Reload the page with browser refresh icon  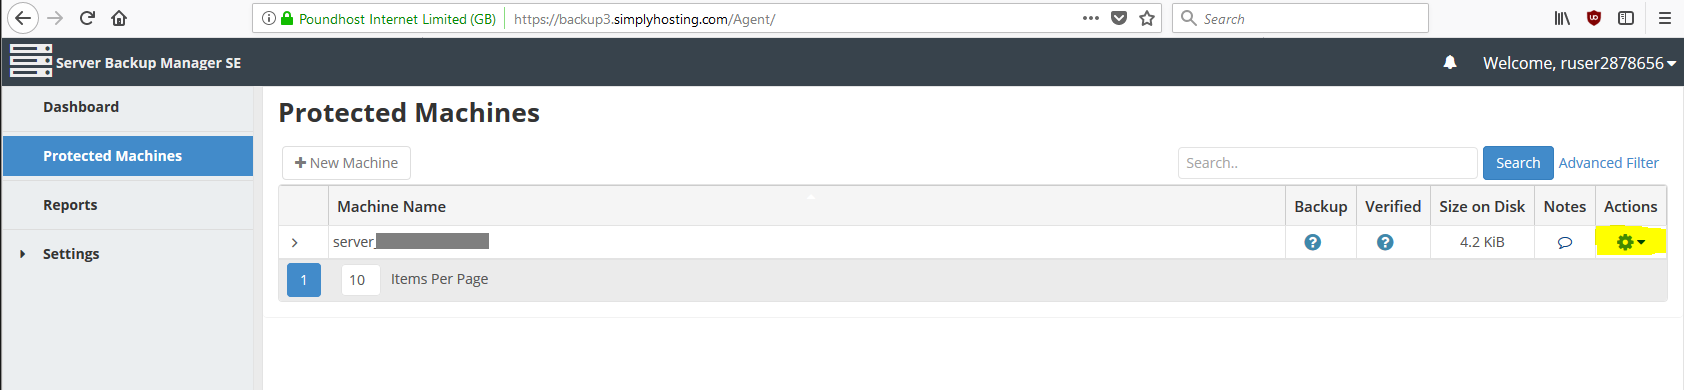coord(87,18)
